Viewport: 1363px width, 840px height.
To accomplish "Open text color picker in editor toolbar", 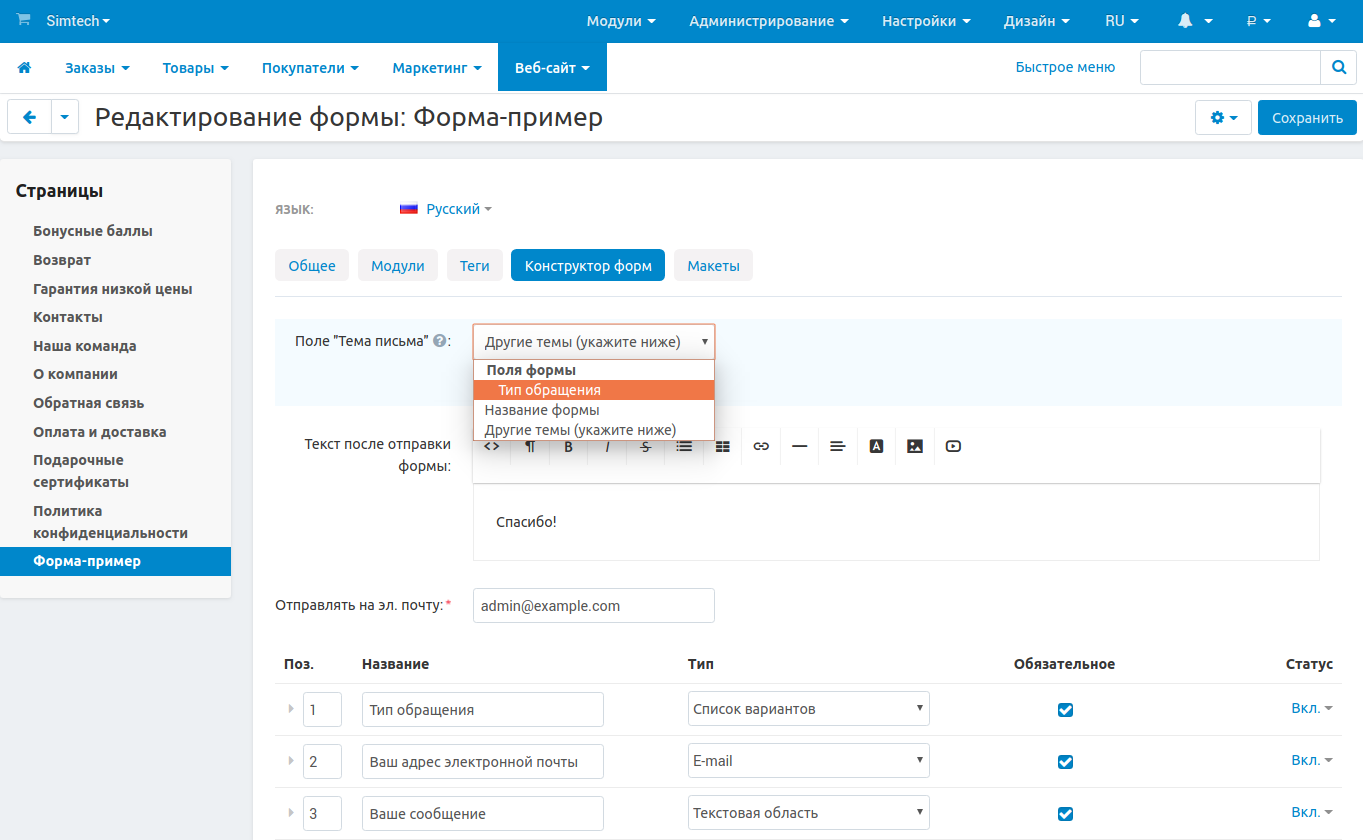I will 876,447.
